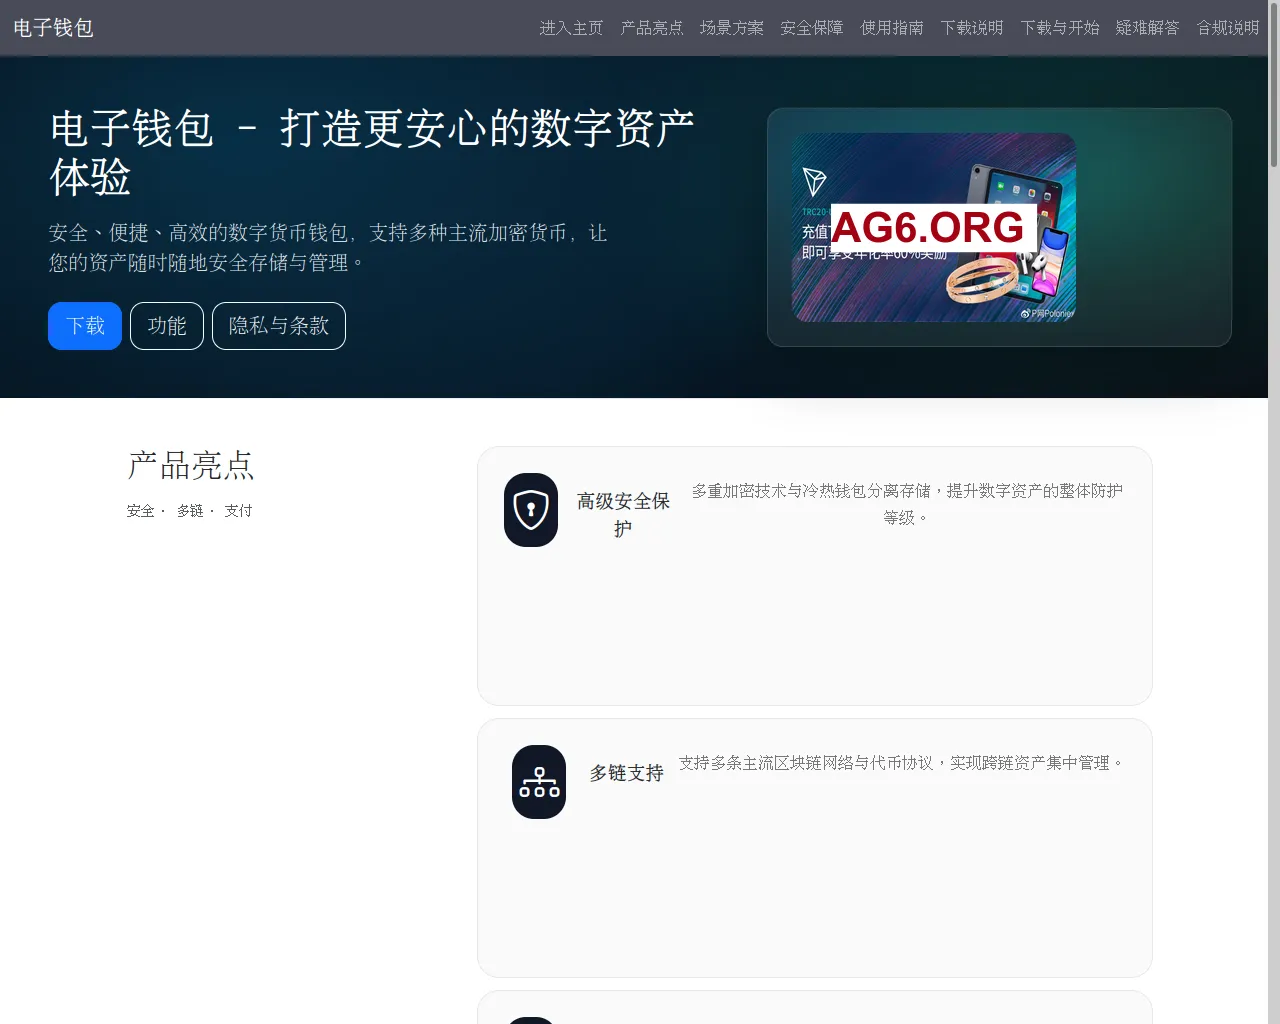This screenshot has width=1280, height=1024.
Task: Click the 安全· 多链· 支付 subtitle
Action: pyautogui.click(x=190, y=511)
